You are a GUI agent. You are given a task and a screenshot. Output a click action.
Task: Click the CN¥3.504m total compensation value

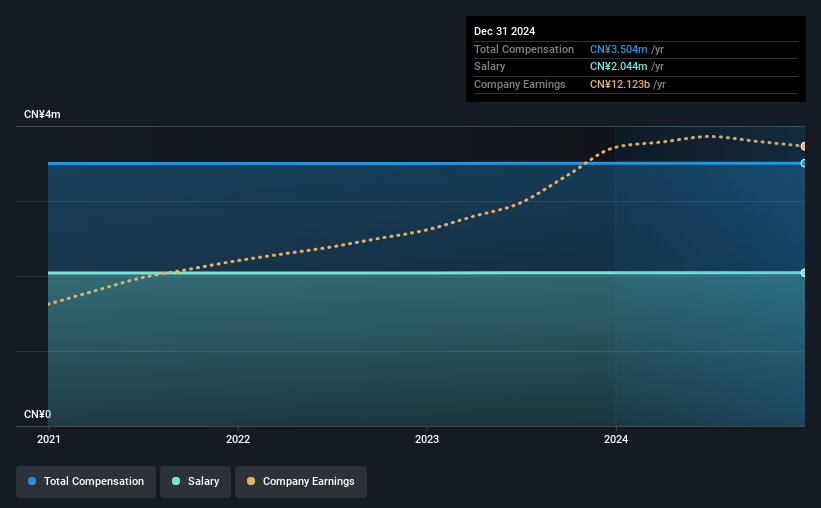[618, 49]
